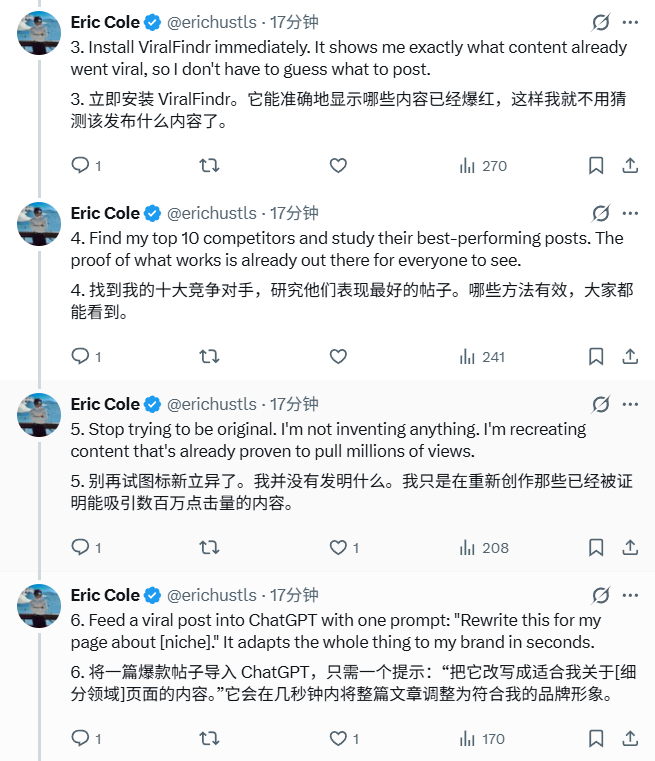Open more options menu on tweet 4
Image resolution: width=655 pixels, height=761 pixels.
630,213
